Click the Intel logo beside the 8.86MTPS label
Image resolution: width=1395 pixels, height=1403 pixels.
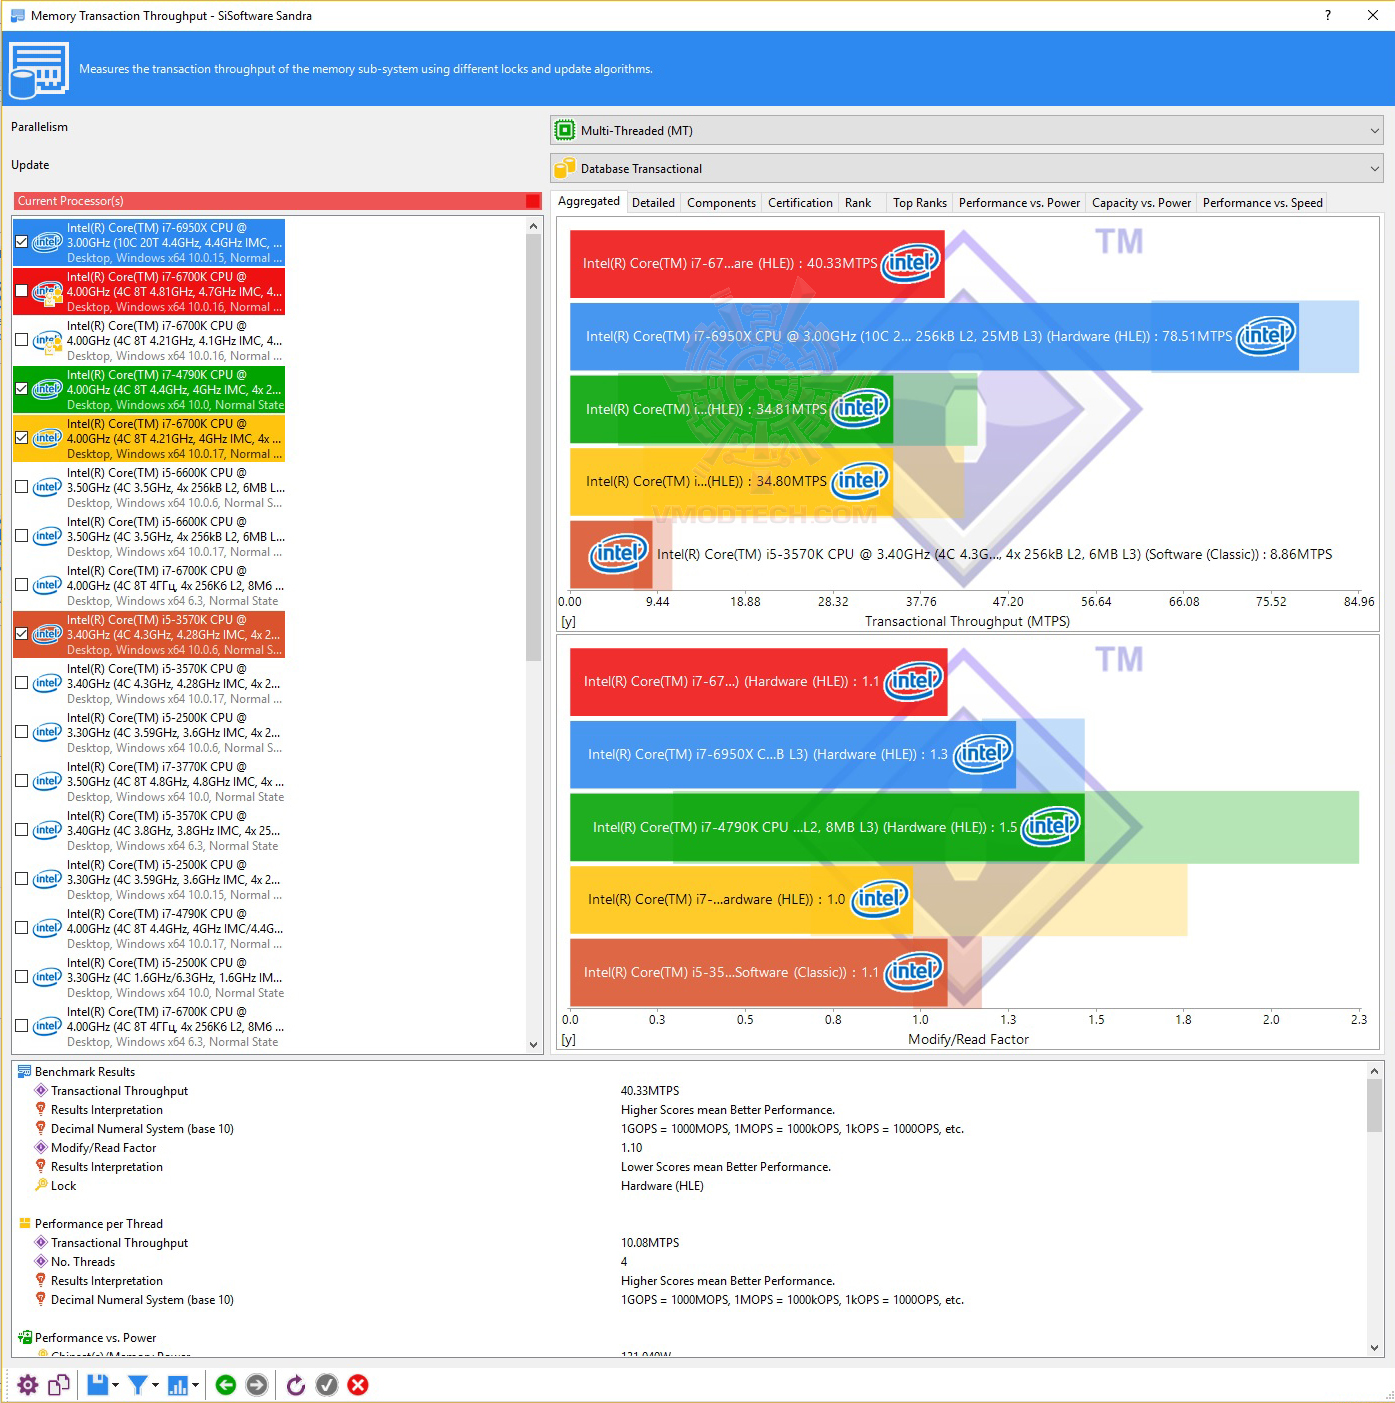(619, 553)
